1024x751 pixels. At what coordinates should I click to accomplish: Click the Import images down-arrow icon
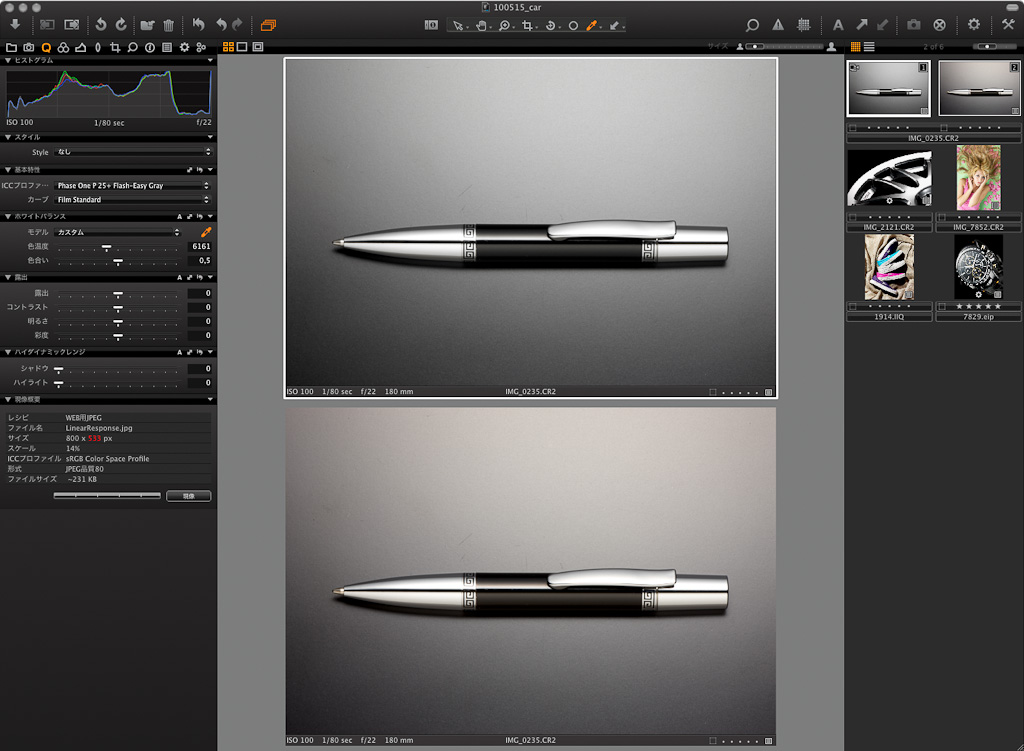pyautogui.click(x=15, y=24)
